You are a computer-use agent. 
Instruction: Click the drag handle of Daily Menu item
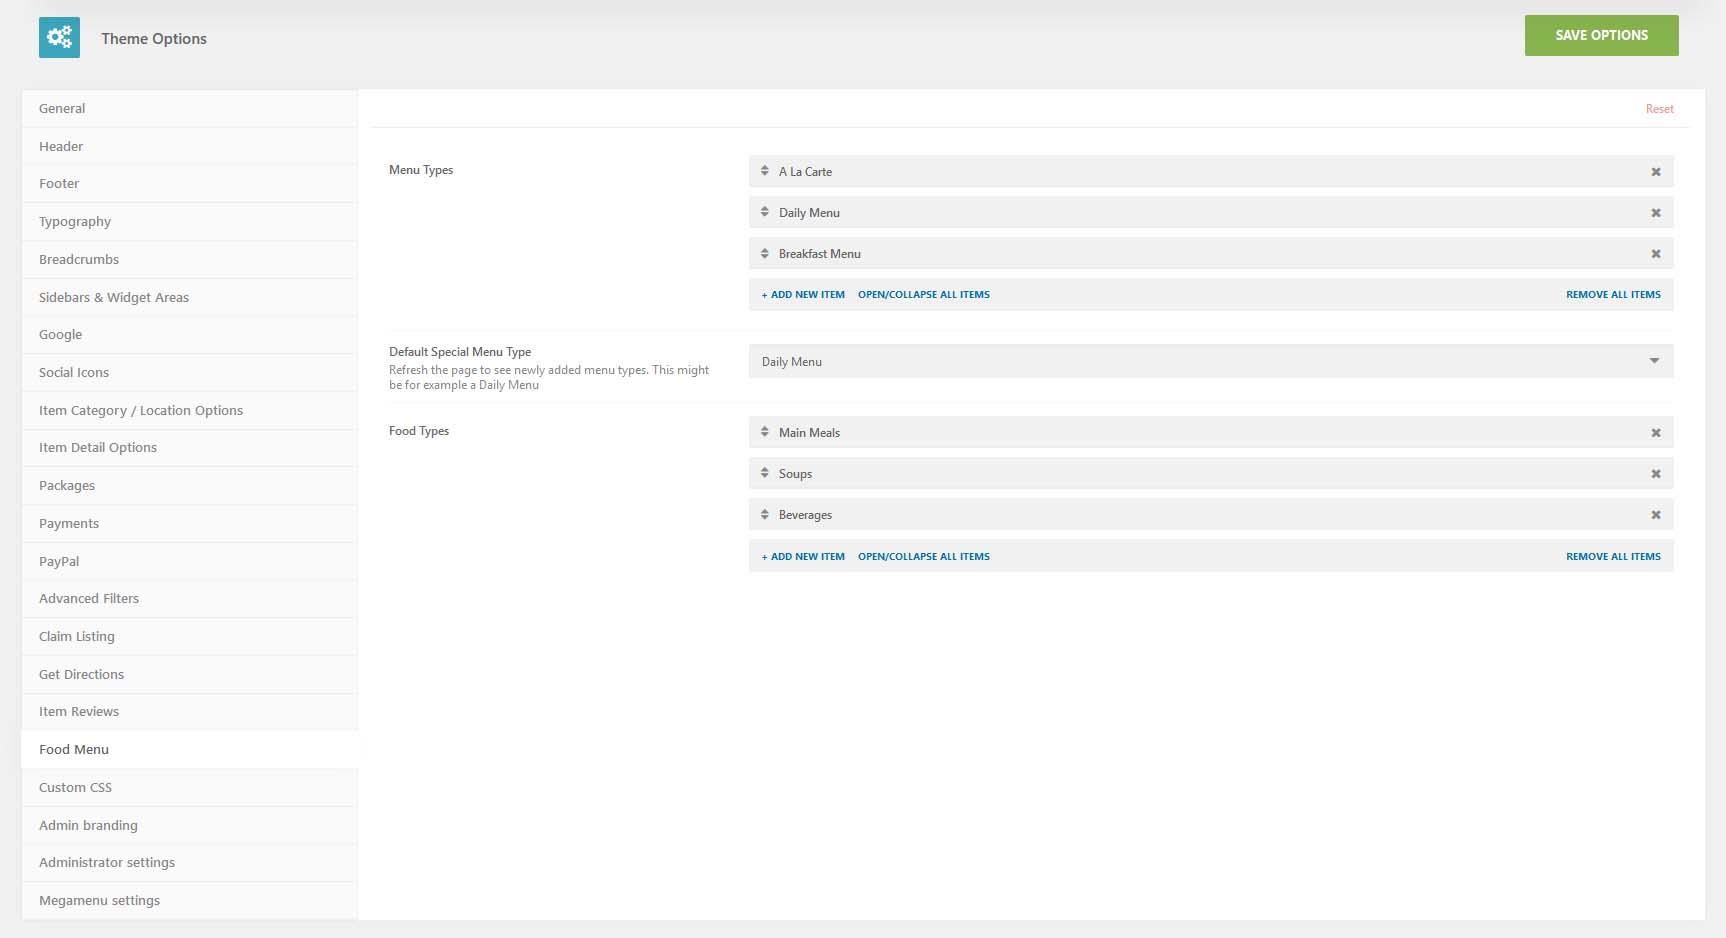click(765, 212)
